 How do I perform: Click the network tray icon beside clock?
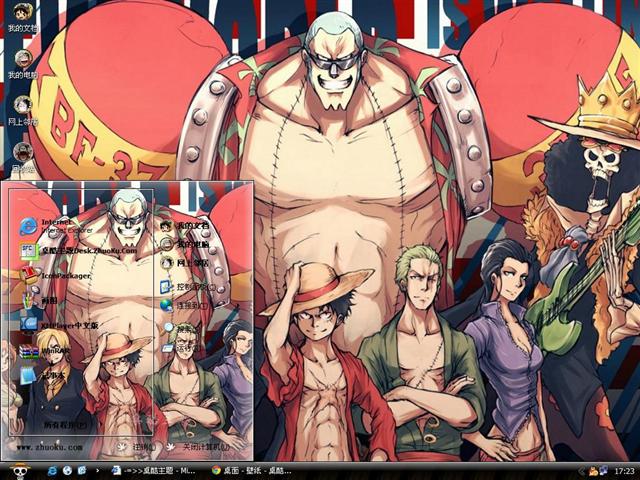pyautogui.click(x=603, y=471)
